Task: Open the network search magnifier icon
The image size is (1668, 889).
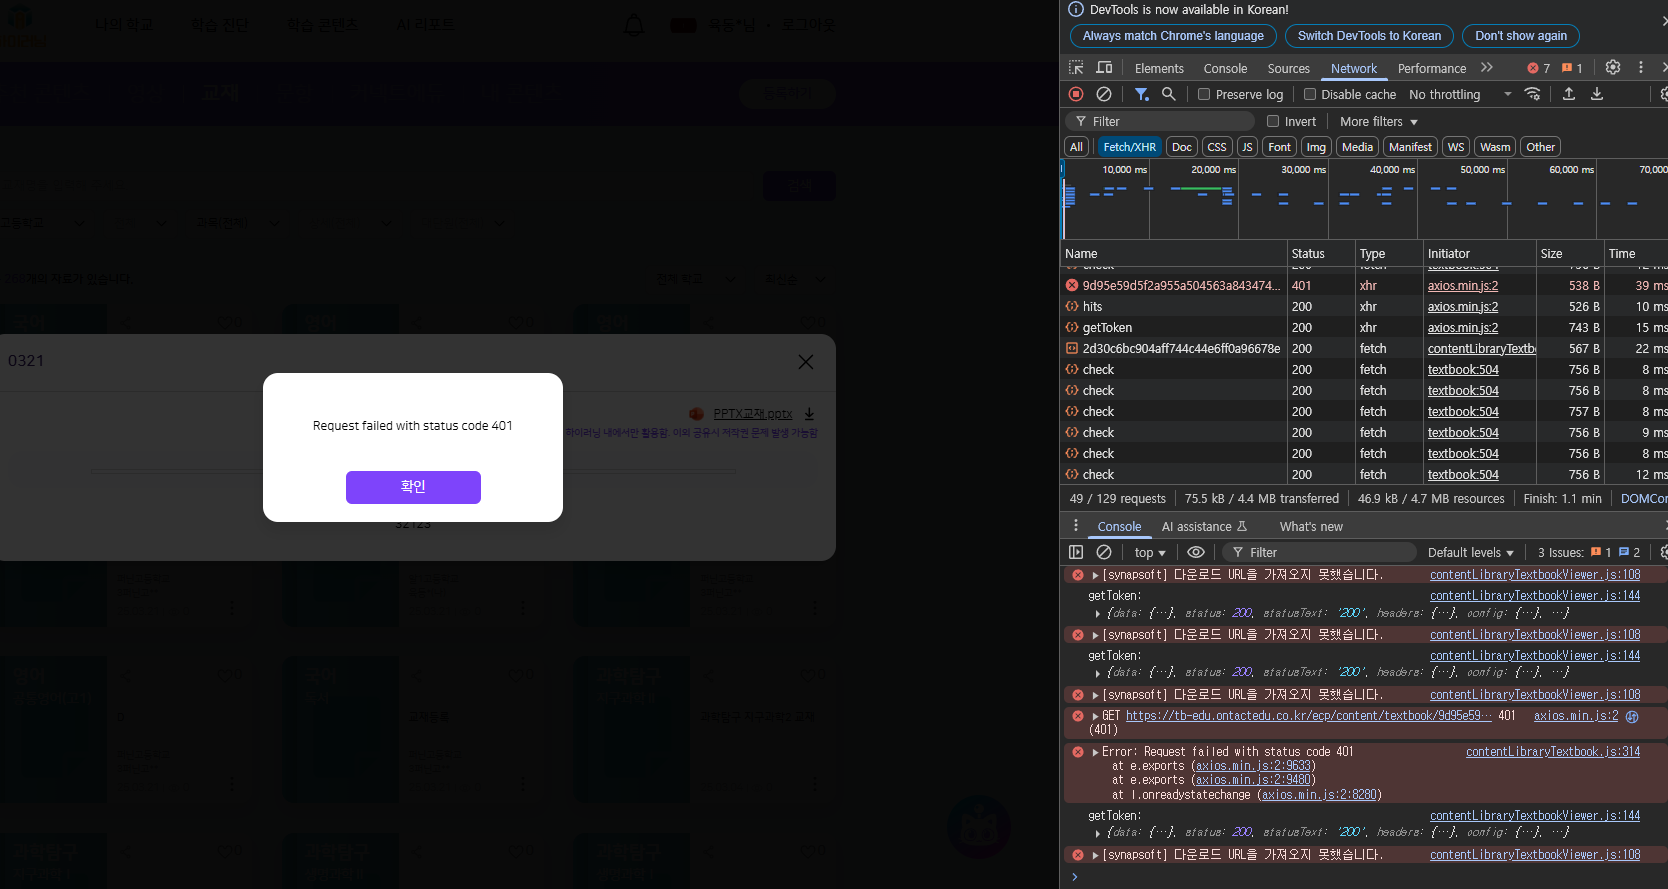Action: point(1168,94)
